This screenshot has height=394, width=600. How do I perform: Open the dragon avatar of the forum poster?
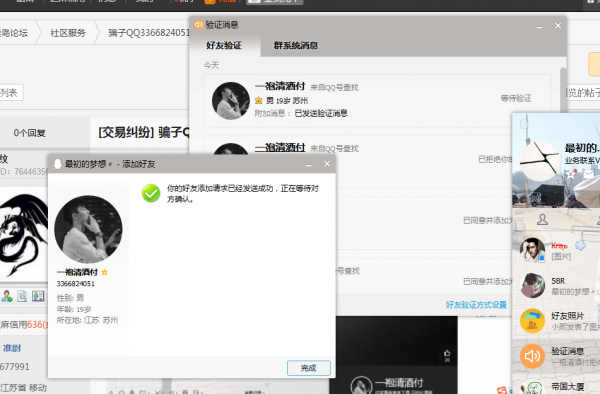click(24, 234)
